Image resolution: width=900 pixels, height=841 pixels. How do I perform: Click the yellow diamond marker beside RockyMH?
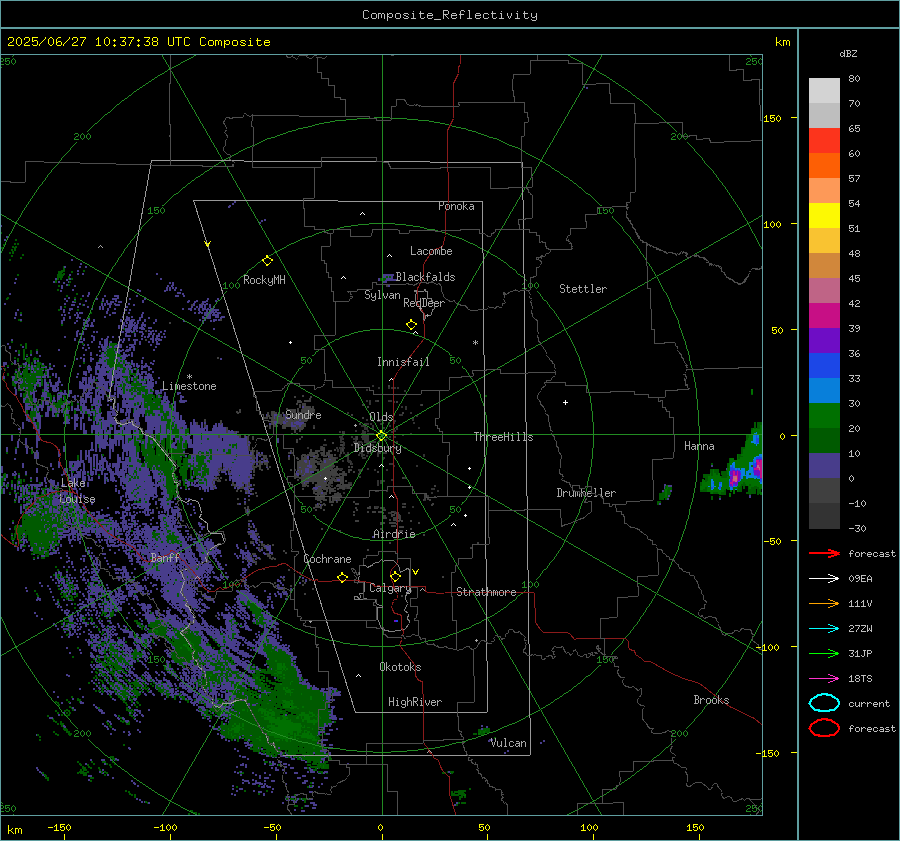coord(267,261)
